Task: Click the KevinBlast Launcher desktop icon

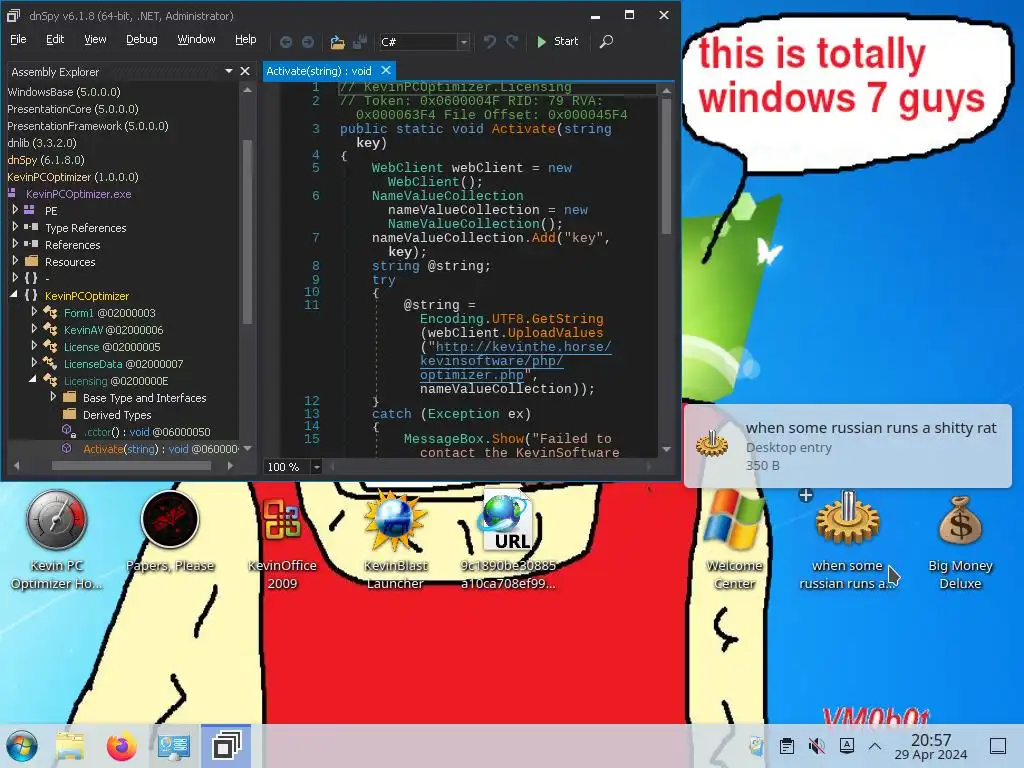Action: point(395,541)
